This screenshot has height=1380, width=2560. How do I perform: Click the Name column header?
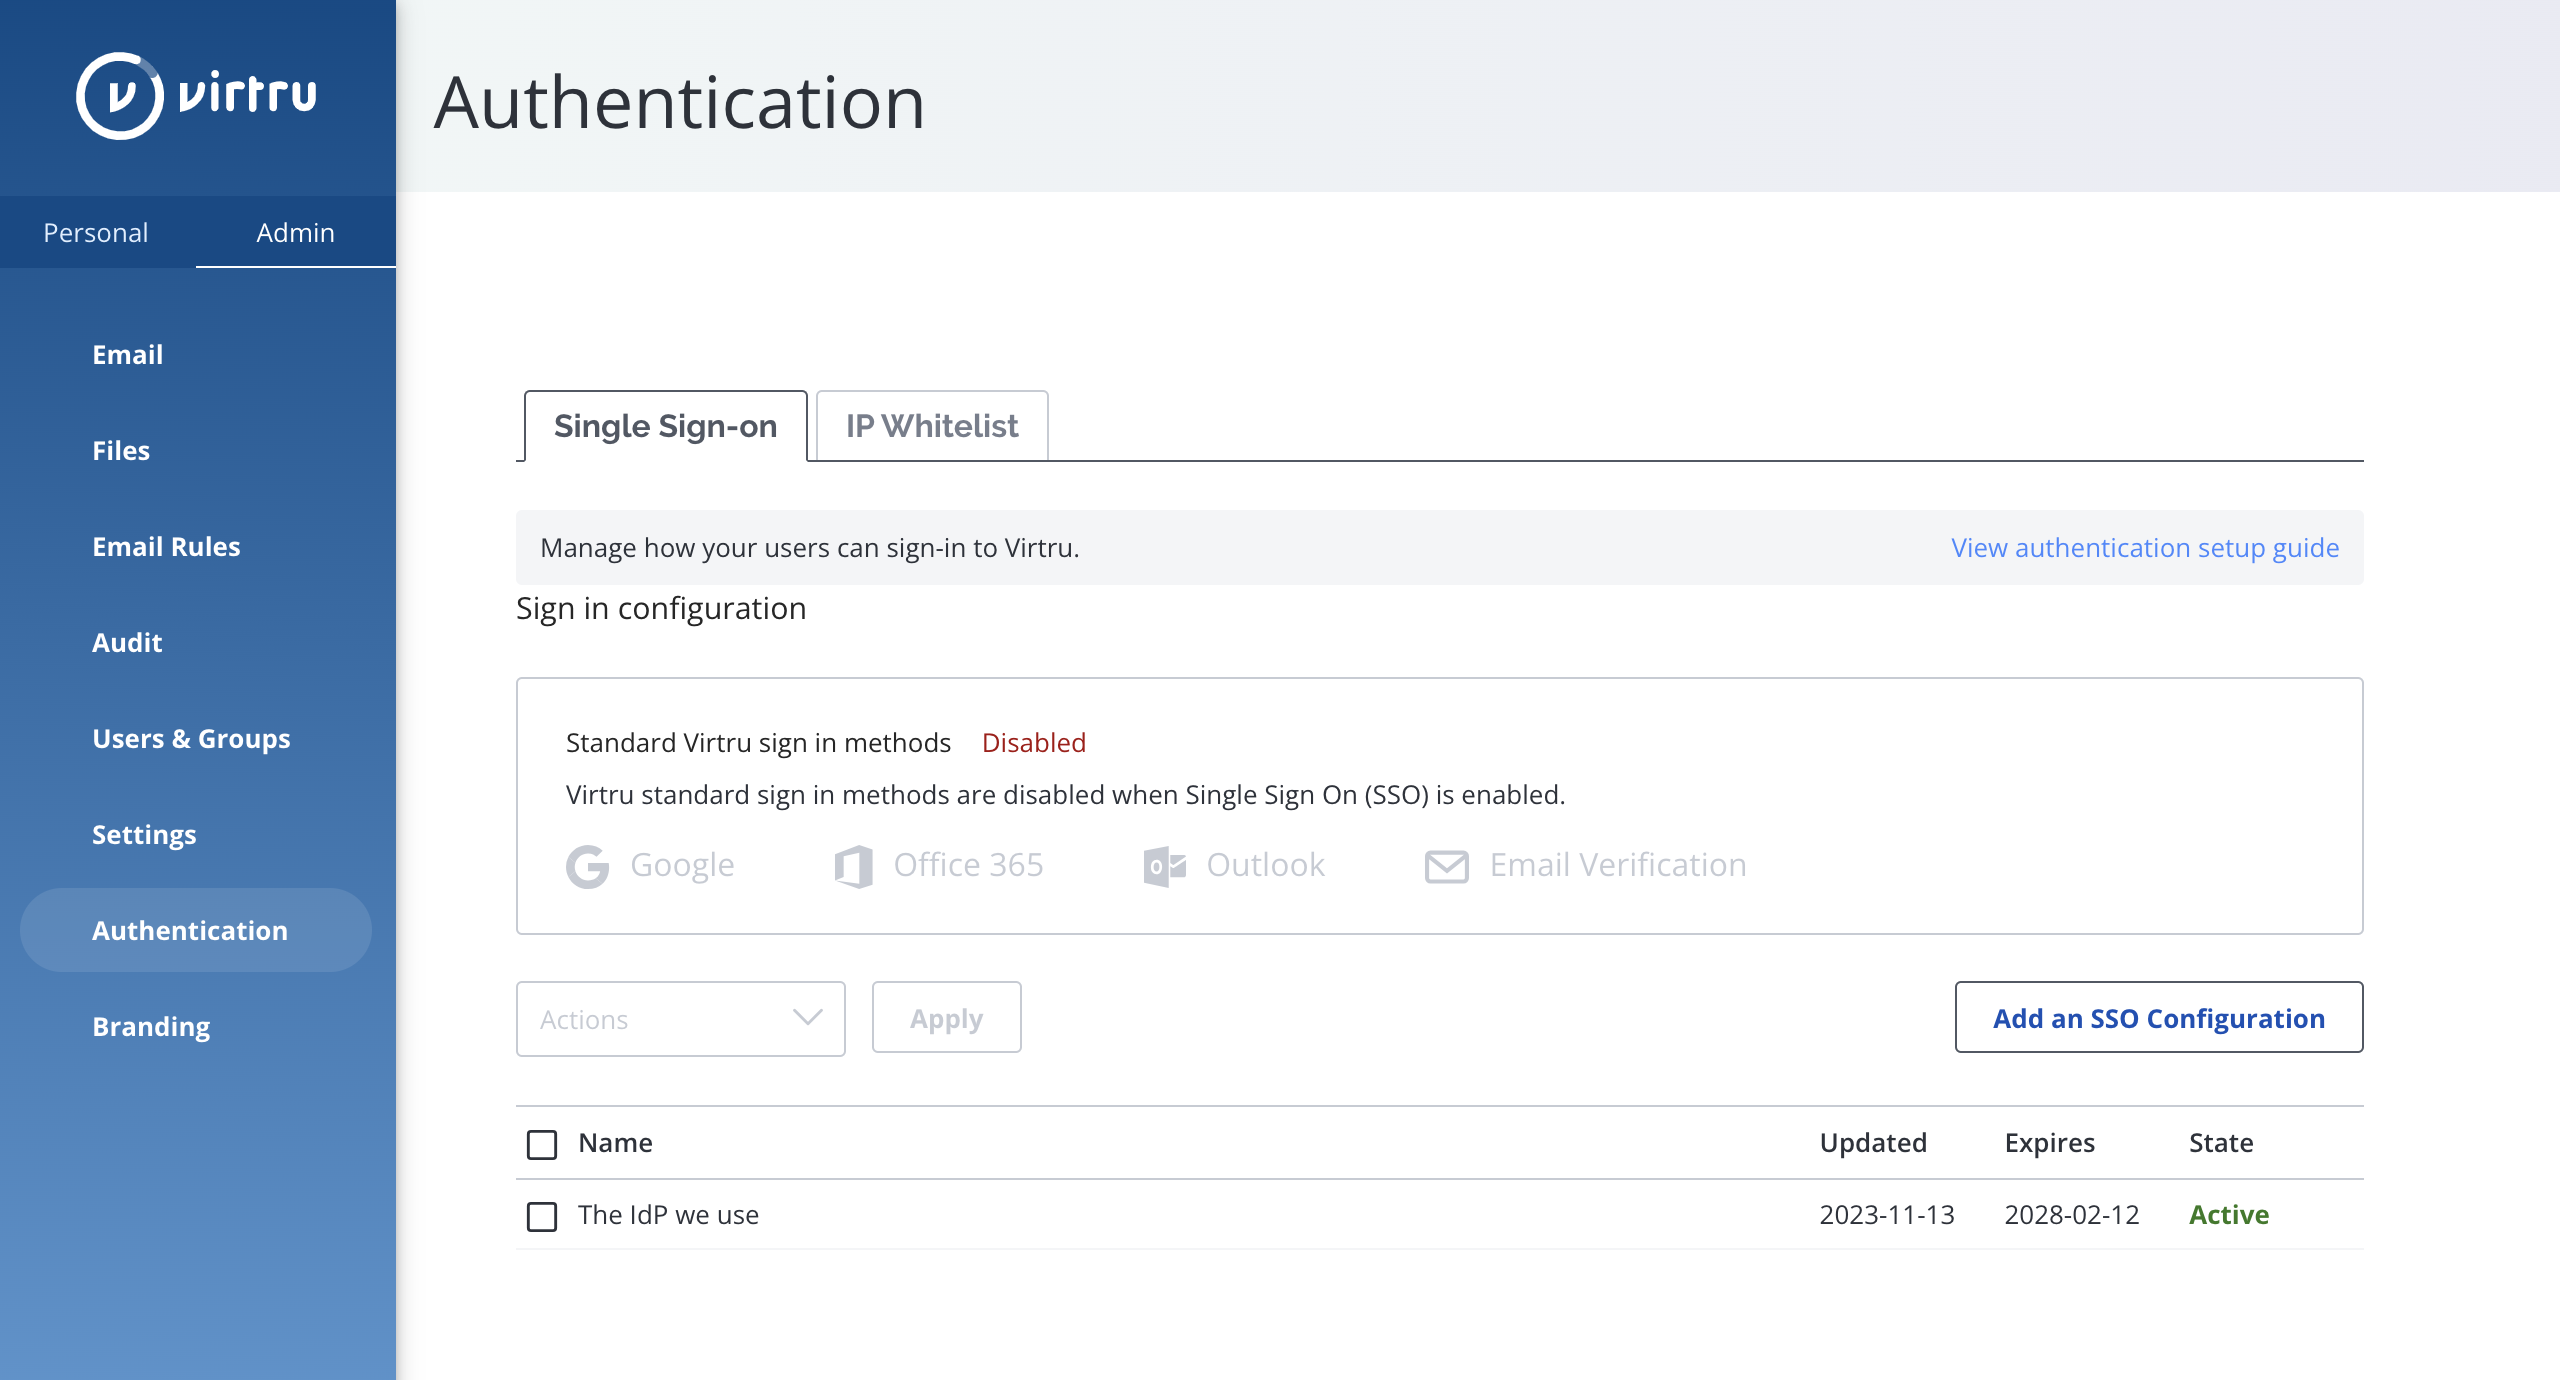(615, 1142)
